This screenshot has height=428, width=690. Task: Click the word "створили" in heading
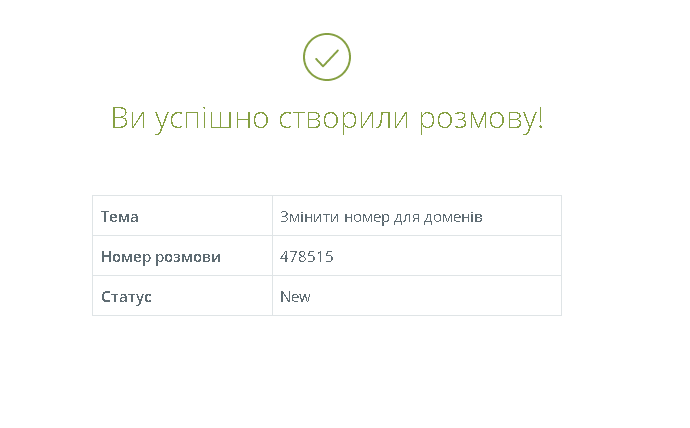pos(344,119)
